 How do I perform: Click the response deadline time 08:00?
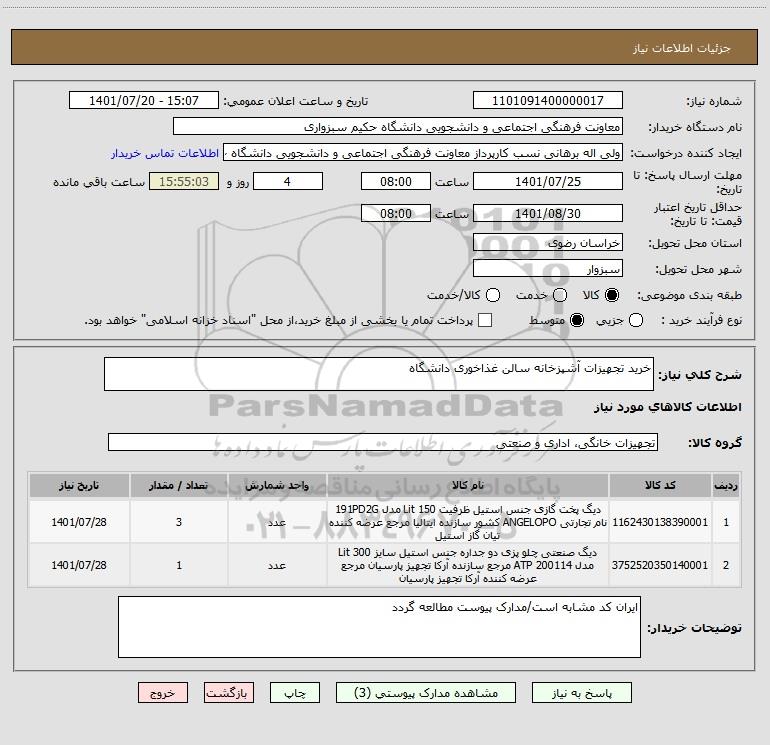click(x=396, y=181)
